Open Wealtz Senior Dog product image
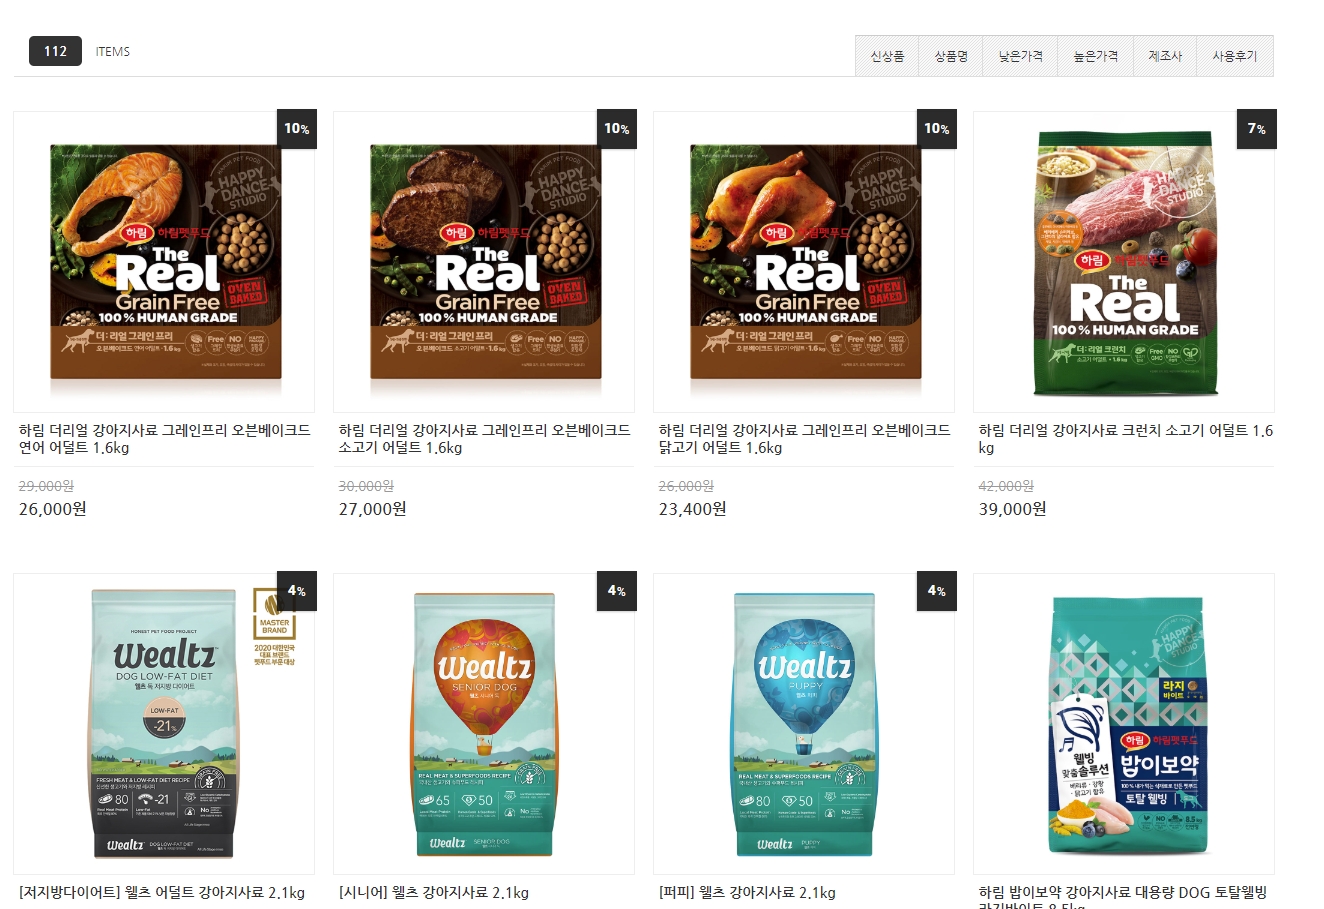Image resolution: width=1324 pixels, height=909 pixels. 484,724
